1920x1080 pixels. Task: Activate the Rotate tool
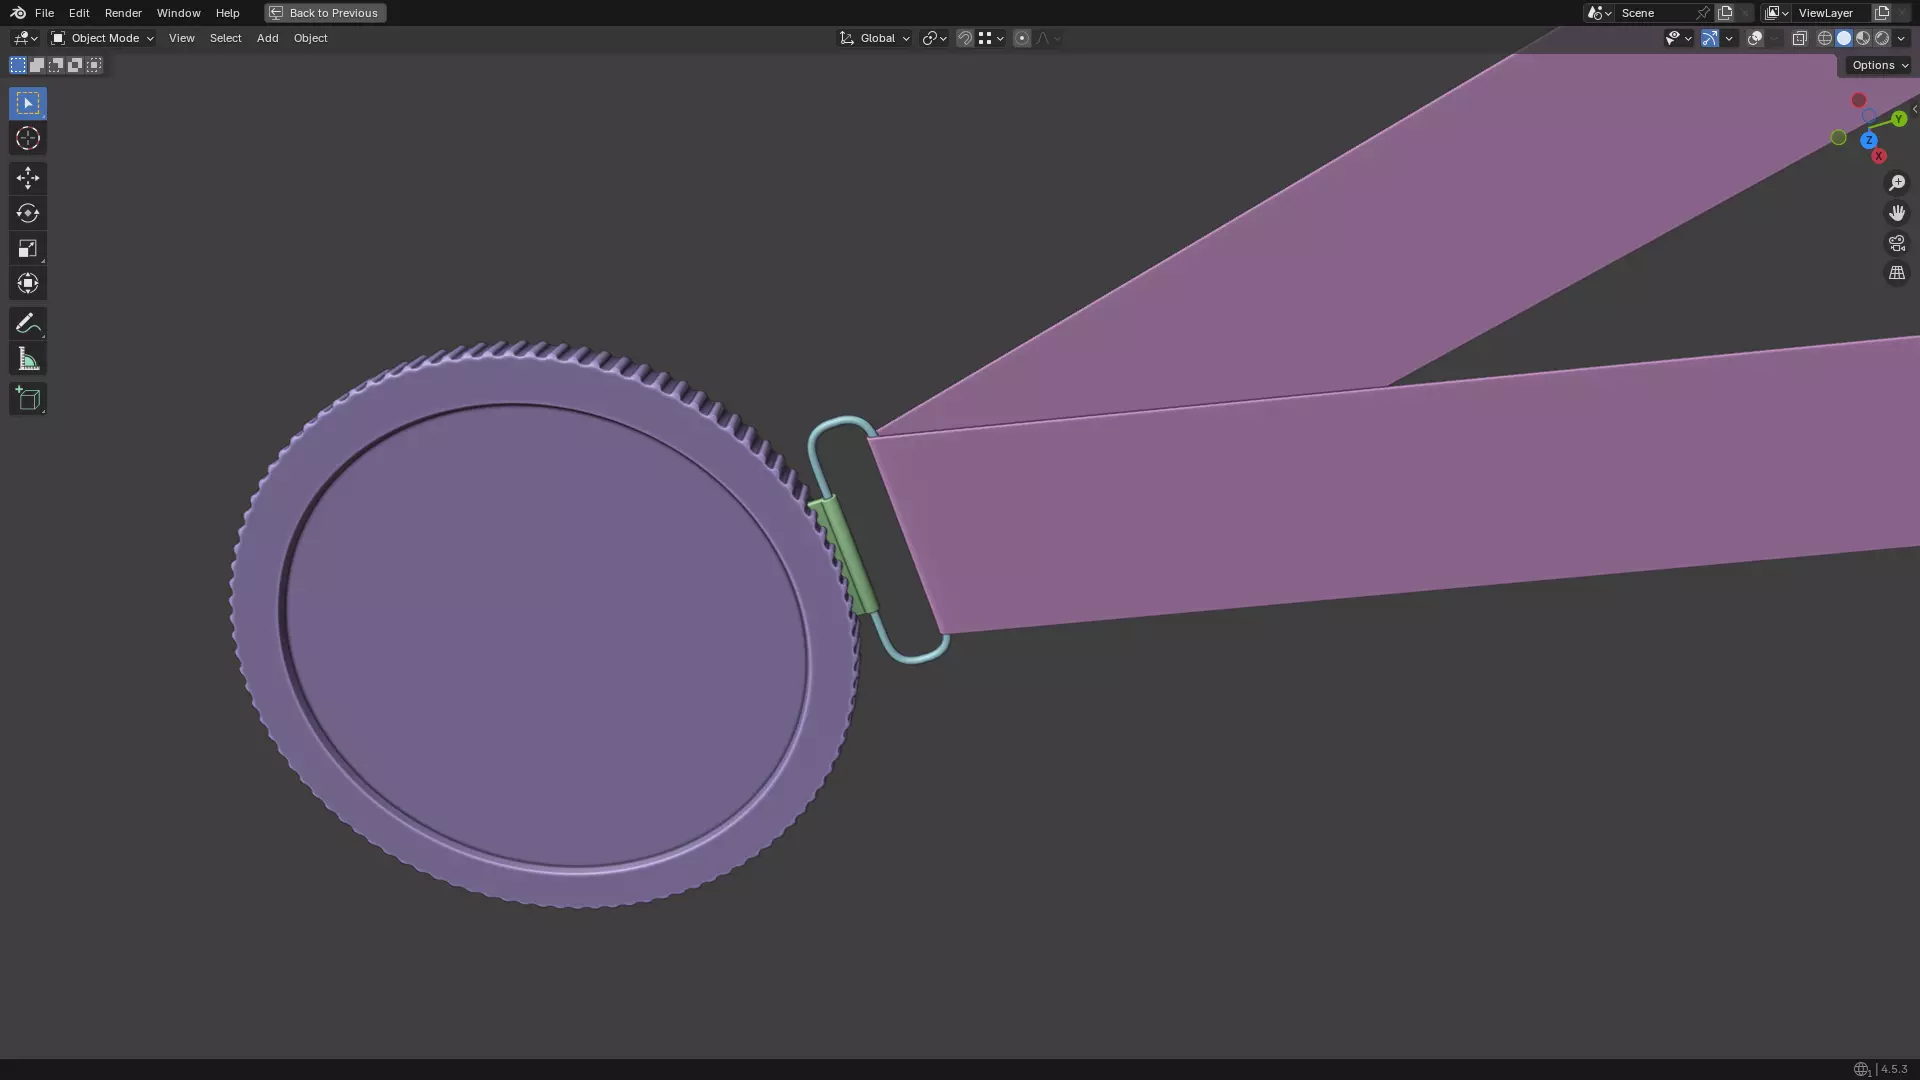pyautogui.click(x=27, y=213)
